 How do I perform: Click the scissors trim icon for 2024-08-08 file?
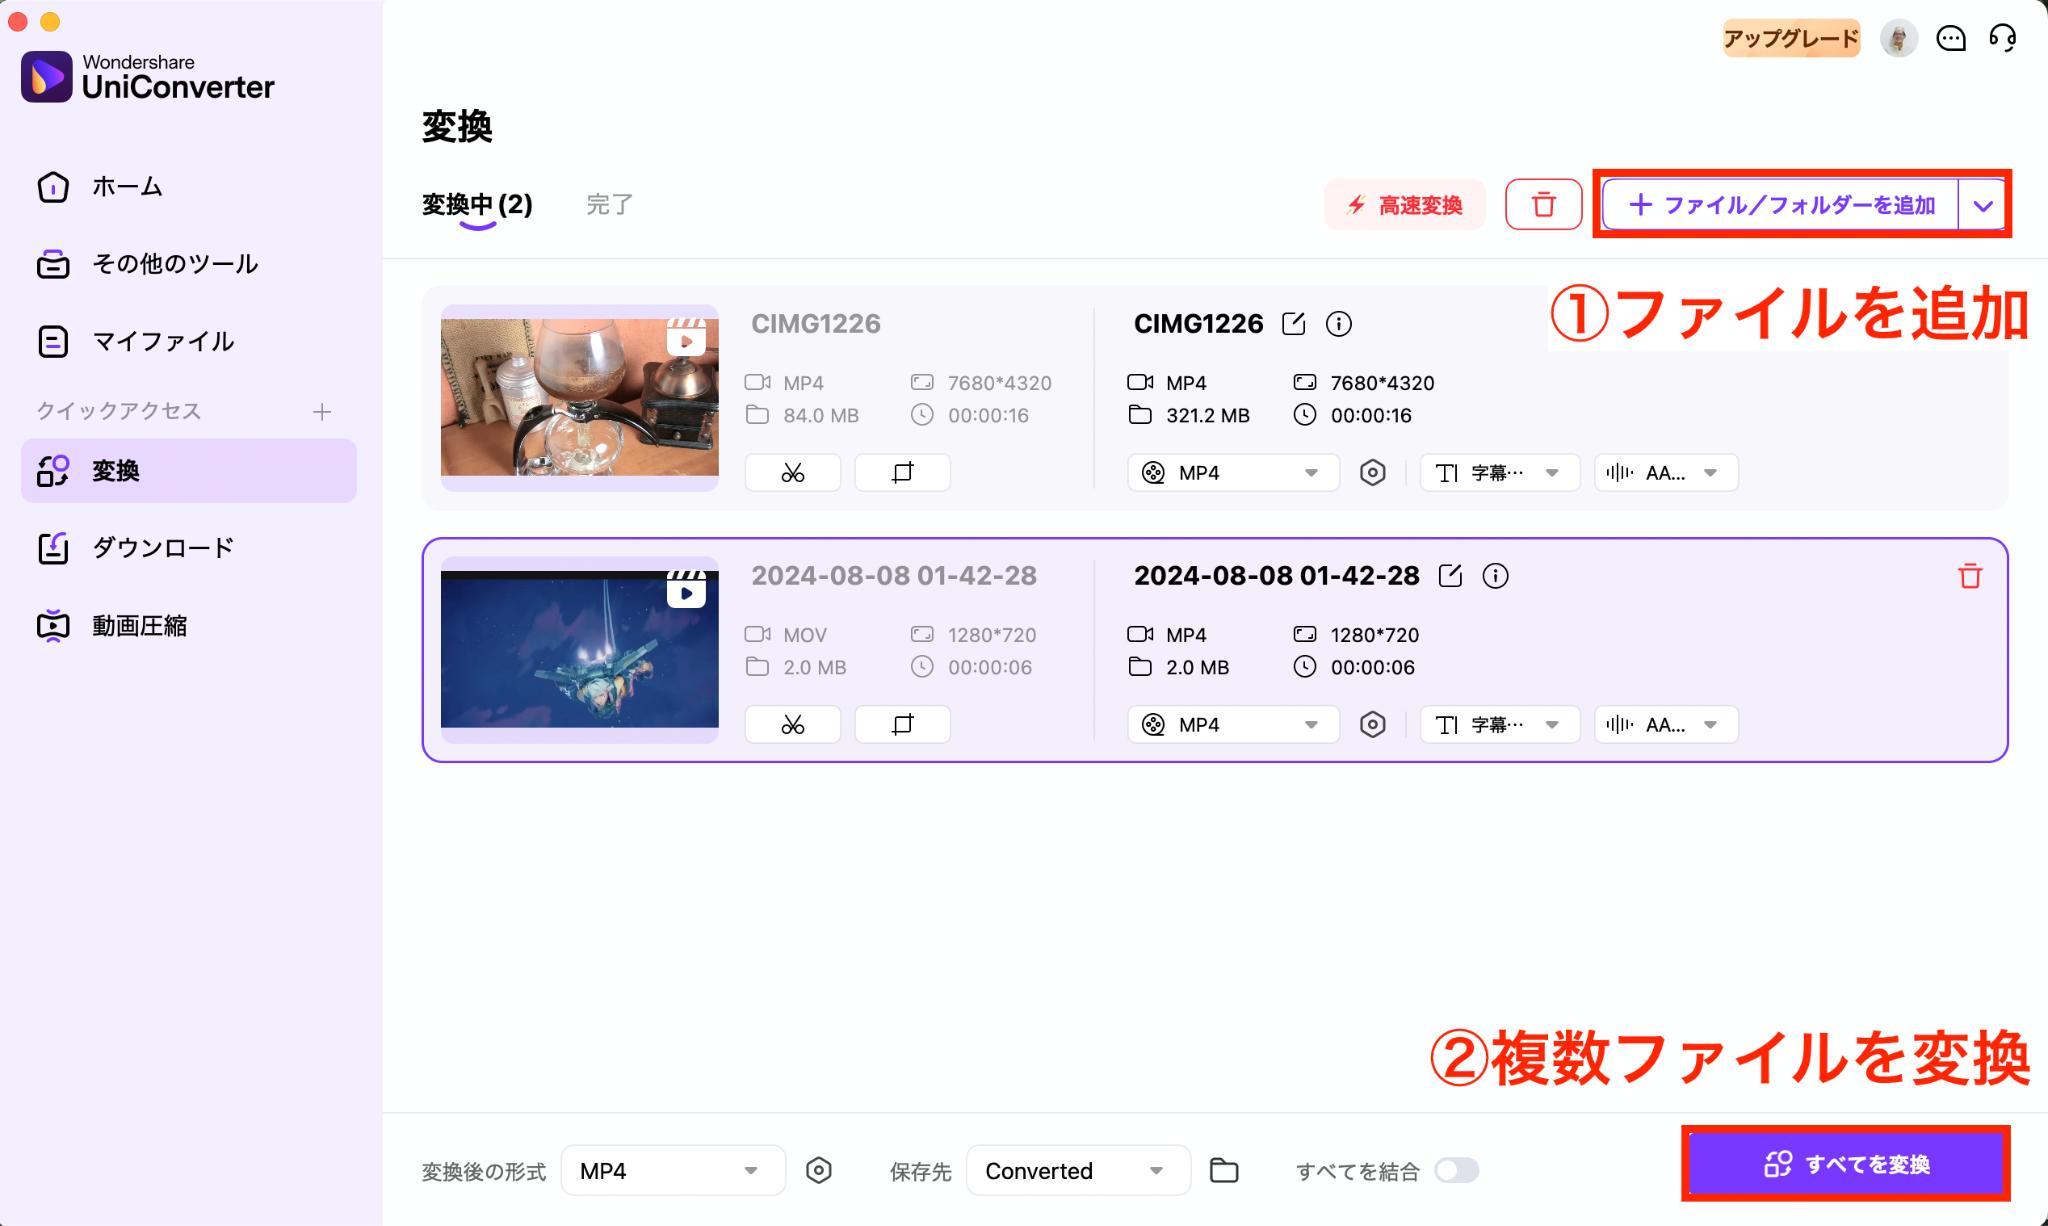point(792,722)
